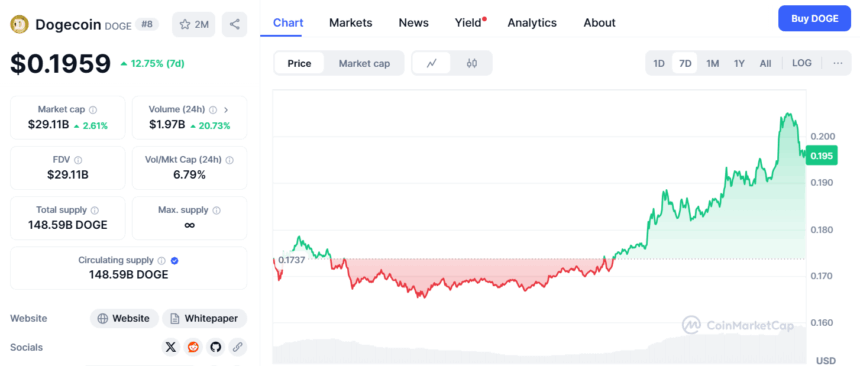Toggle chart to Price view
Viewport: 860px width, 366px height.
coord(299,63)
